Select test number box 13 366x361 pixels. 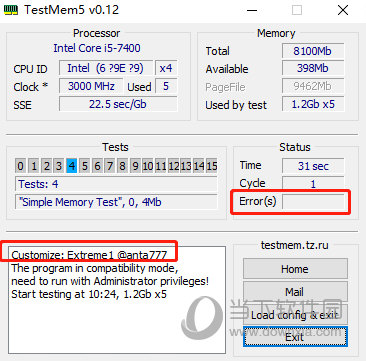pos(186,166)
